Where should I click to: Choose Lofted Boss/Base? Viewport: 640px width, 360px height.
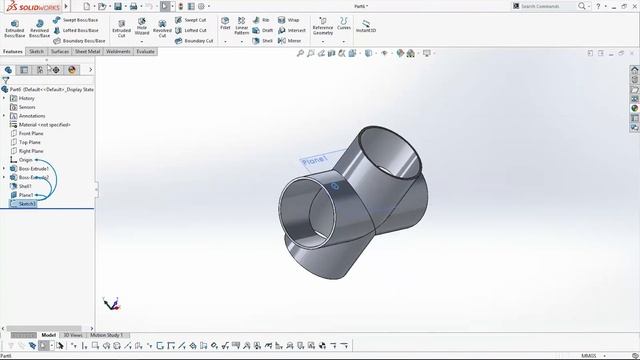[x=76, y=30]
